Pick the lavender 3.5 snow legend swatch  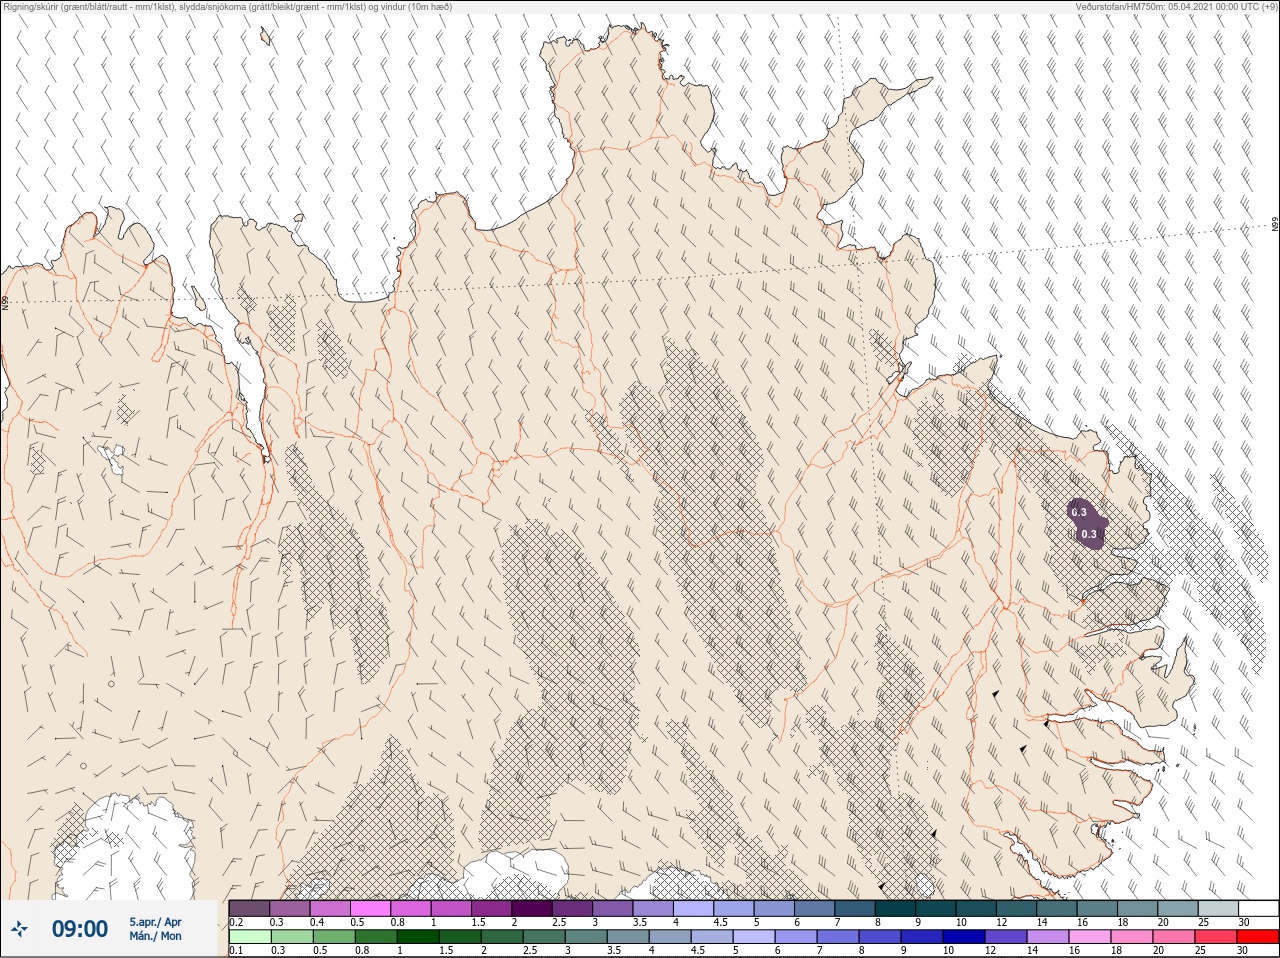[653, 908]
